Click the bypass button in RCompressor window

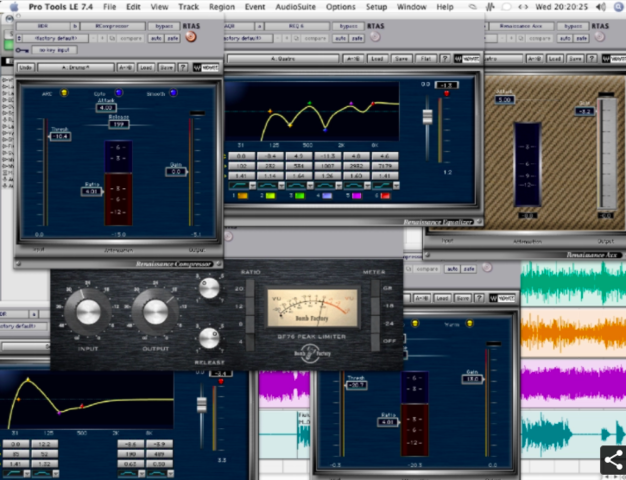click(x=164, y=26)
